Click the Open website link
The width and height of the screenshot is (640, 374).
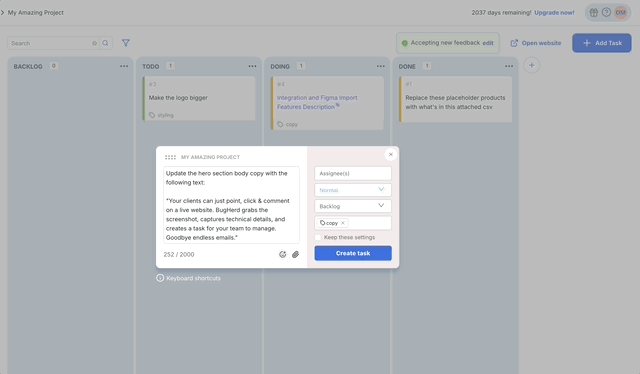(536, 43)
